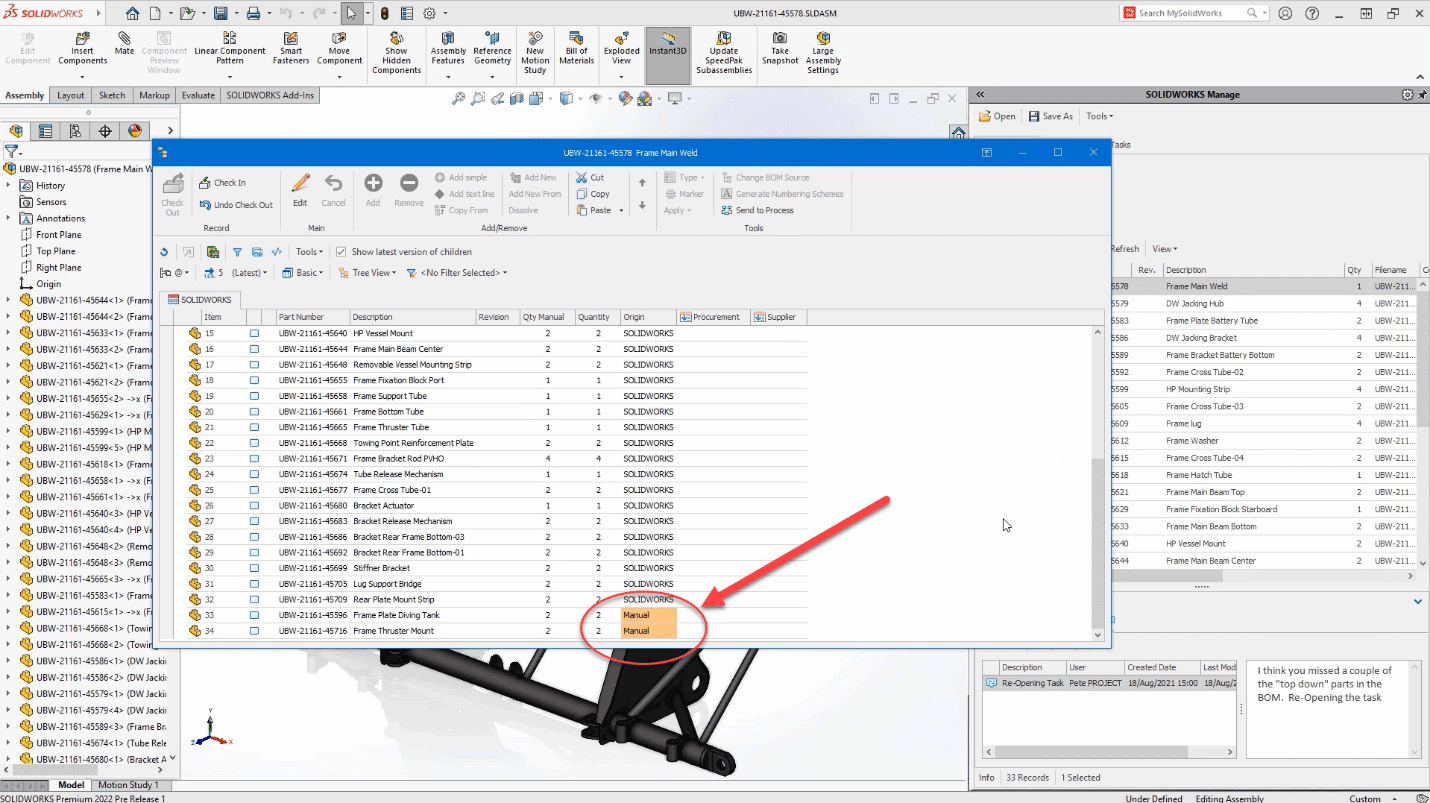Select Frame Hatch Tube row in Manage pane
Image resolution: width=1430 pixels, height=803 pixels.
pyautogui.click(x=1264, y=475)
